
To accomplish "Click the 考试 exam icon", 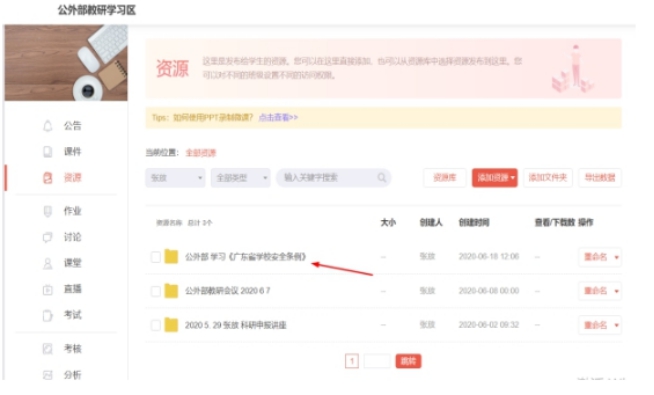I will coord(48,315).
